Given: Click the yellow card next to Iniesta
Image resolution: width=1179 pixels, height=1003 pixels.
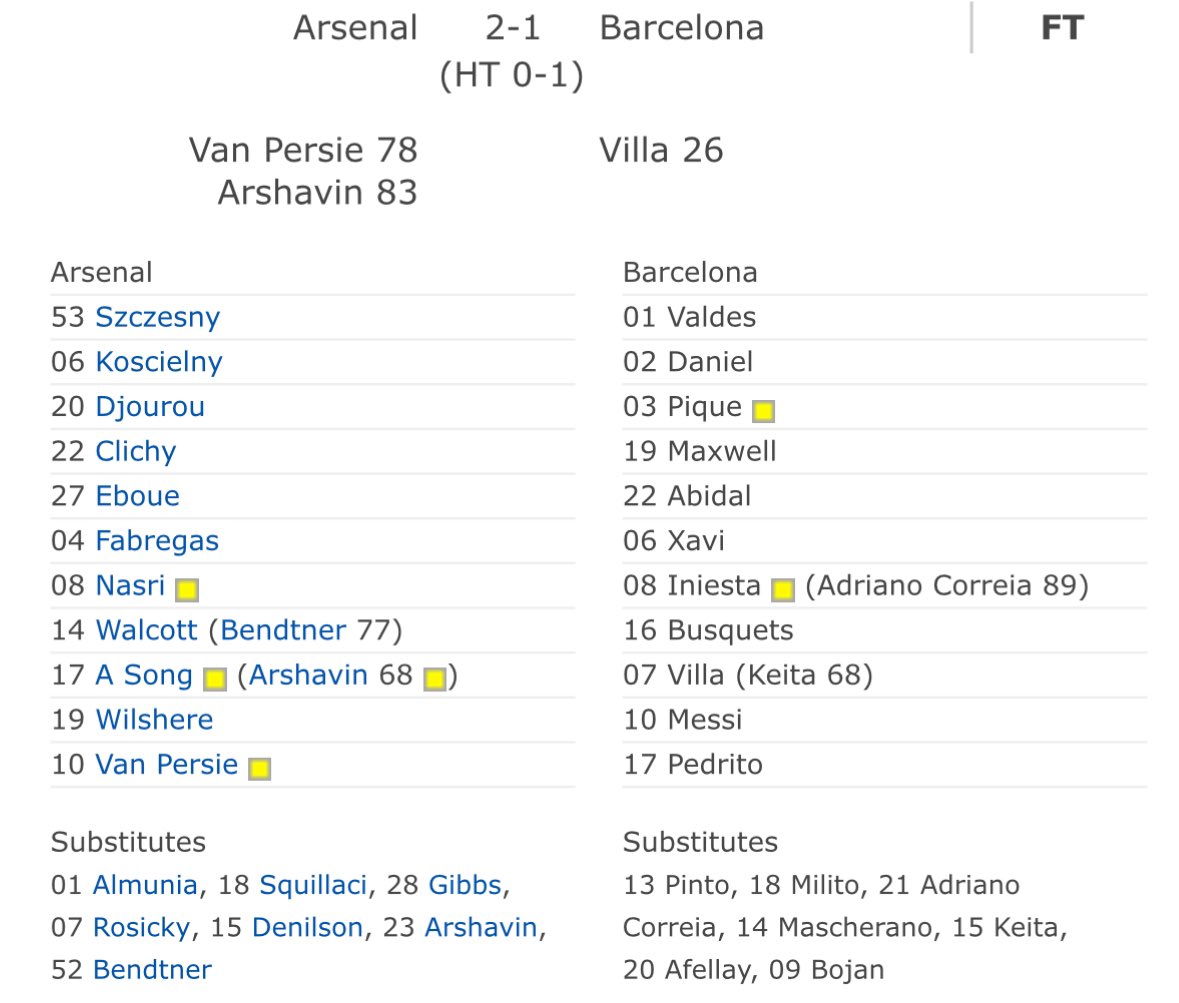Looking at the screenshot, I should click(783, 589).
